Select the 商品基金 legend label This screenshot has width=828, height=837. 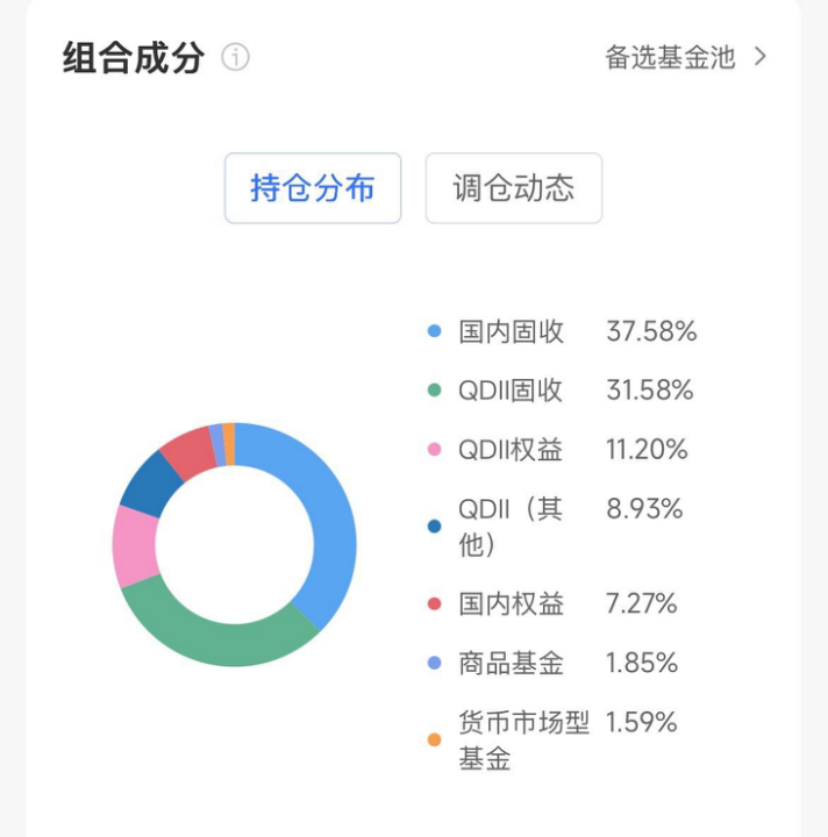coord(511,663)
